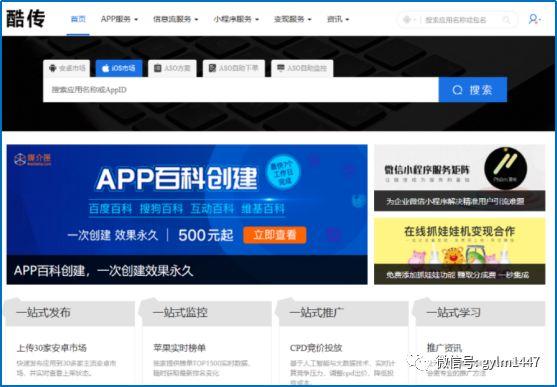
Task: Click the 搜狗百科 text on banner
Action: click(x=161, y=209)
